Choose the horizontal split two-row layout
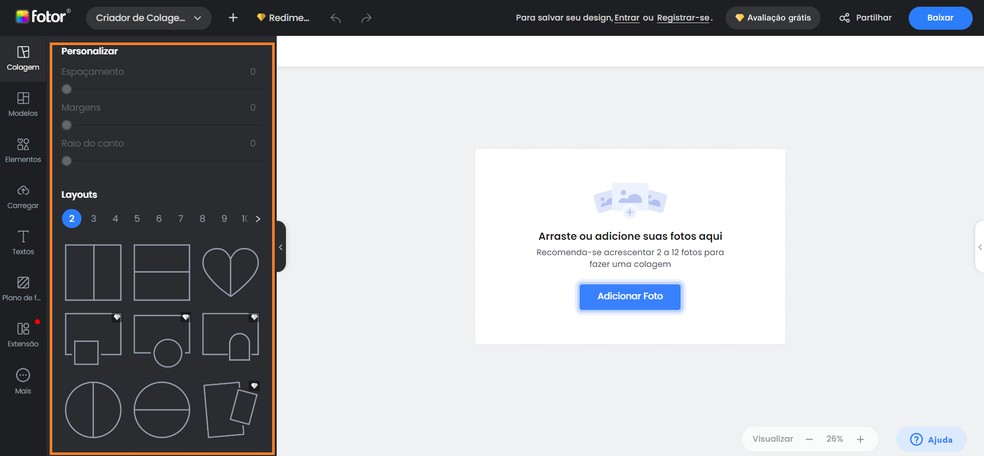 pyautogui.click(x=162, y=272)
